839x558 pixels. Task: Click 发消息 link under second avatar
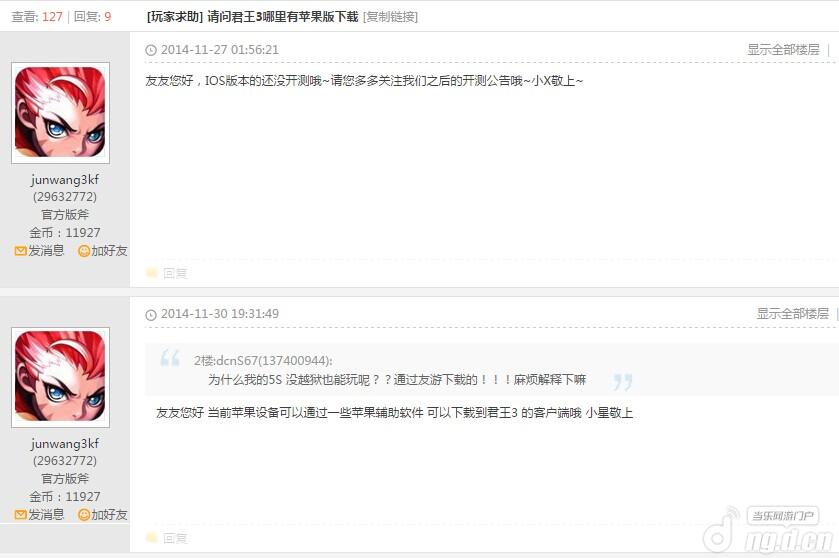coord(46,515)
